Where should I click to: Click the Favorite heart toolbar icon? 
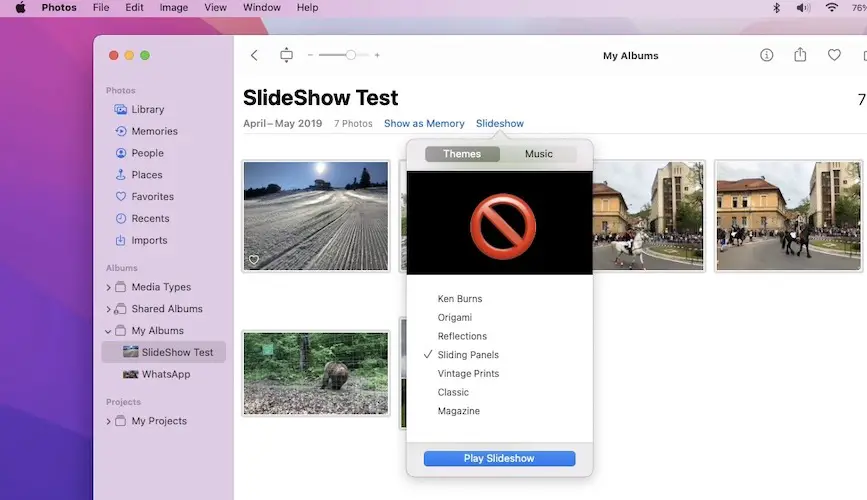(x=834, y=56)
